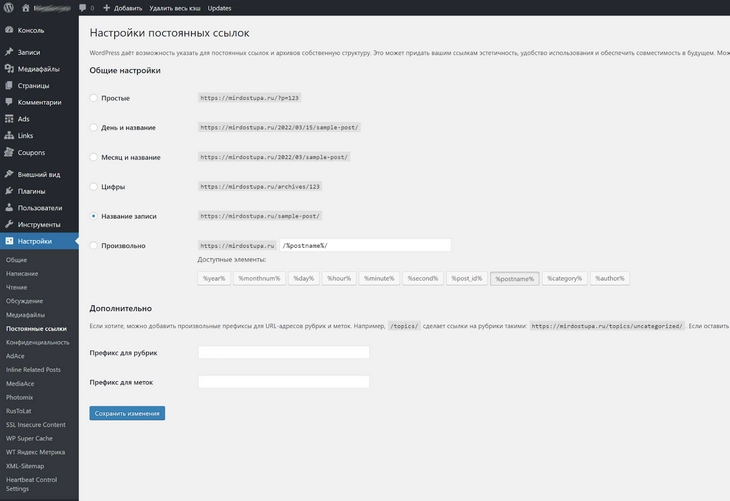This screenshot has height=501, width=730.
Task: Open Добавить menu in admin bar
Action: [x=128, y=8]
